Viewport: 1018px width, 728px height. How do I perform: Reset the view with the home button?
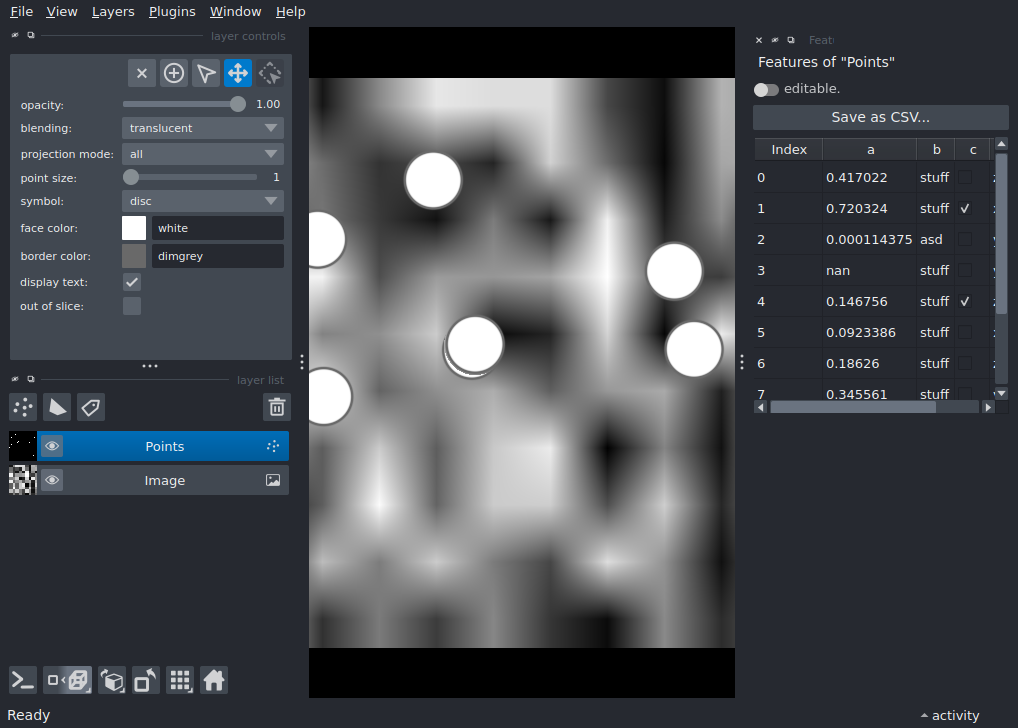coord(214,680)
